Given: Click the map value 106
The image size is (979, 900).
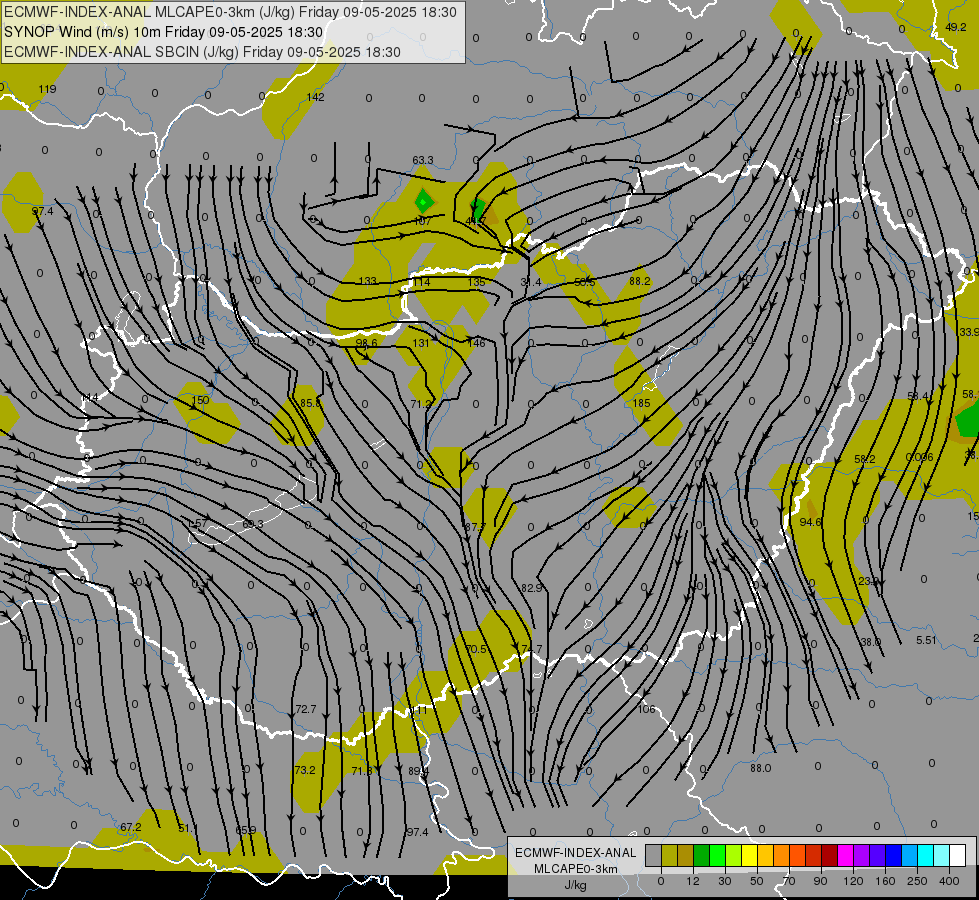Looking at the screenshot, I should point(647,709).
